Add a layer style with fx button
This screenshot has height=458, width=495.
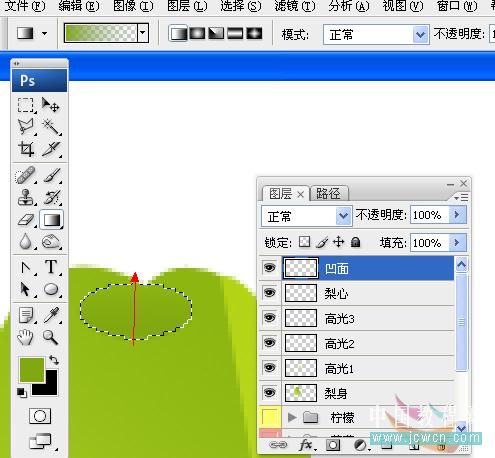(306, 445)
